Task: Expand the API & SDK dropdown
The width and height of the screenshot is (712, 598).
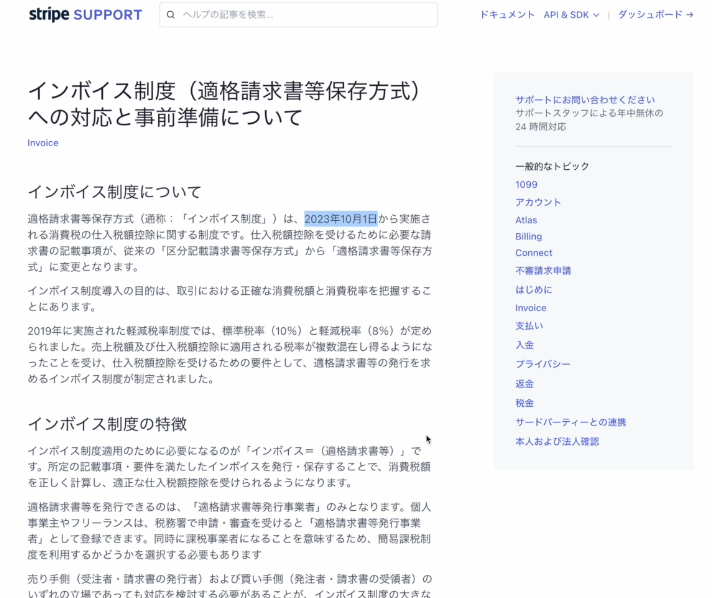Action: (571, 15)
